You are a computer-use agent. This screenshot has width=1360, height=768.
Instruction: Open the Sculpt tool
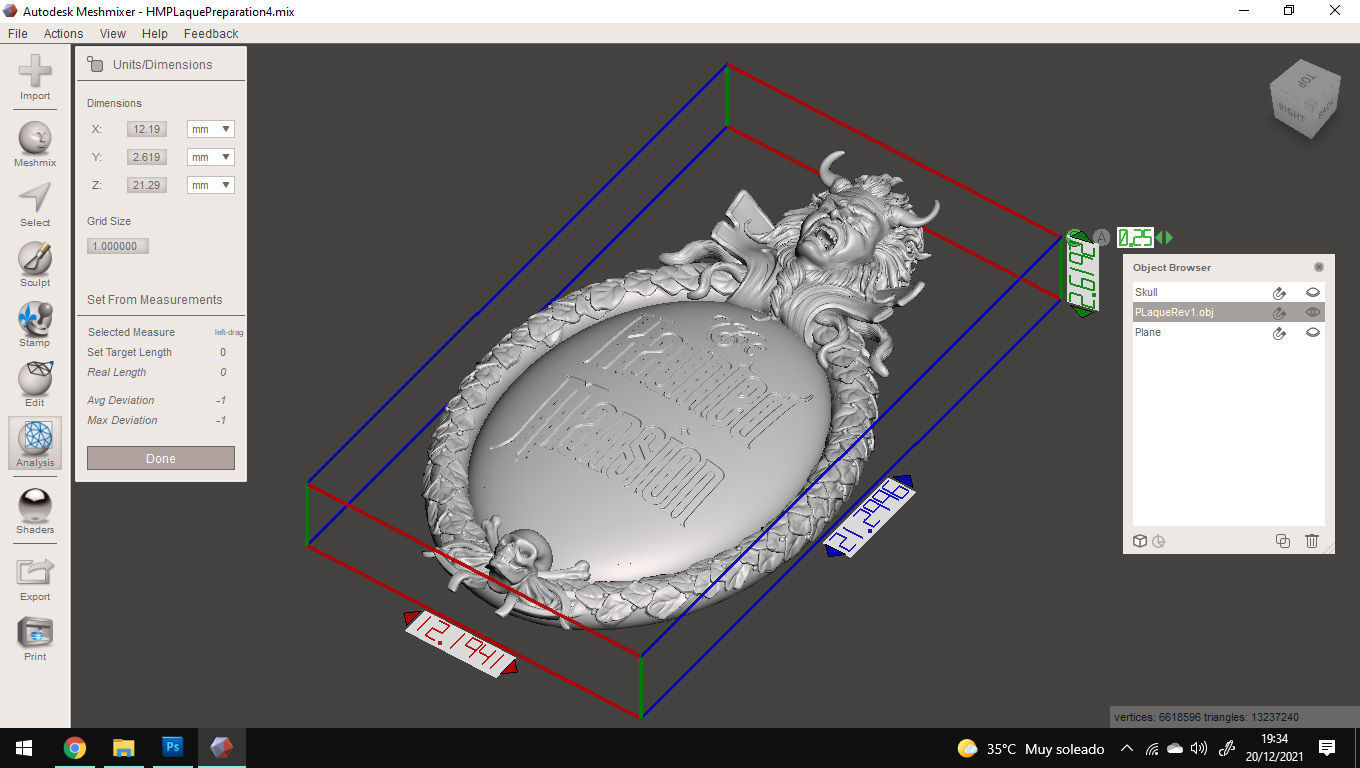[x=35, y=264]
